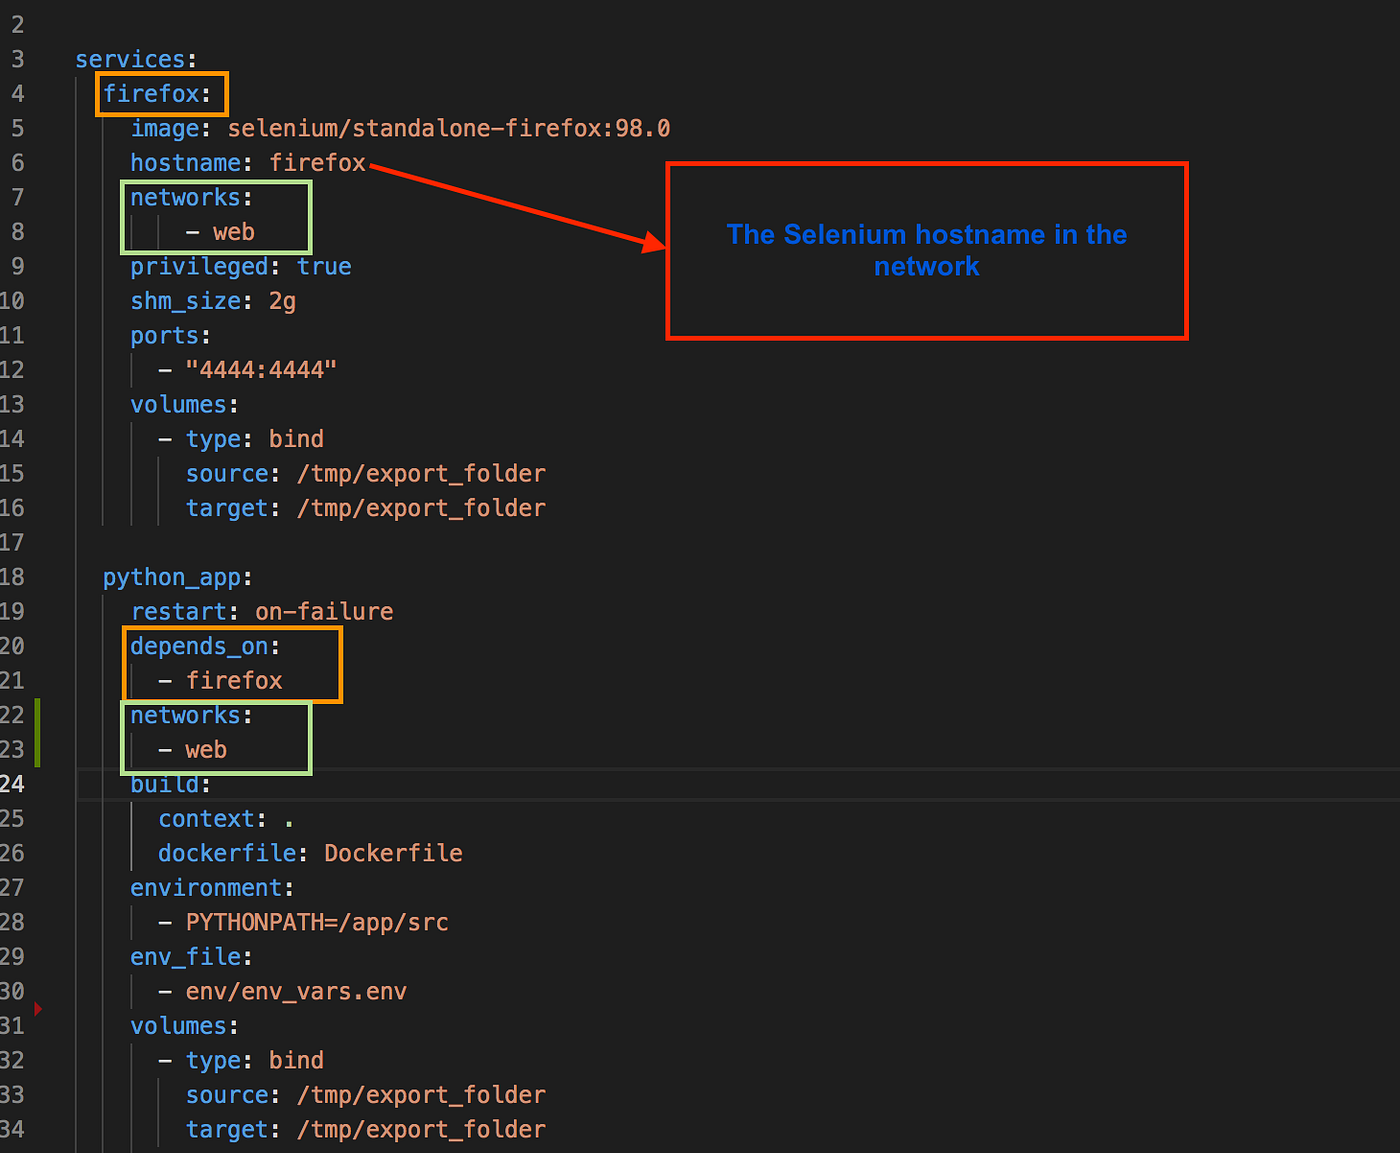The image size is (1400, 1153).
Task: Click the 'true' value after privileged
Action: (x=324, y=267)
